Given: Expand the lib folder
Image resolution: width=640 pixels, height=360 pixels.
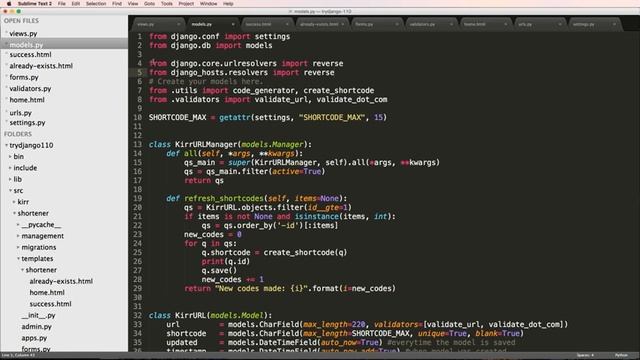Looking at the screenshot, I should tap(10, 179).
